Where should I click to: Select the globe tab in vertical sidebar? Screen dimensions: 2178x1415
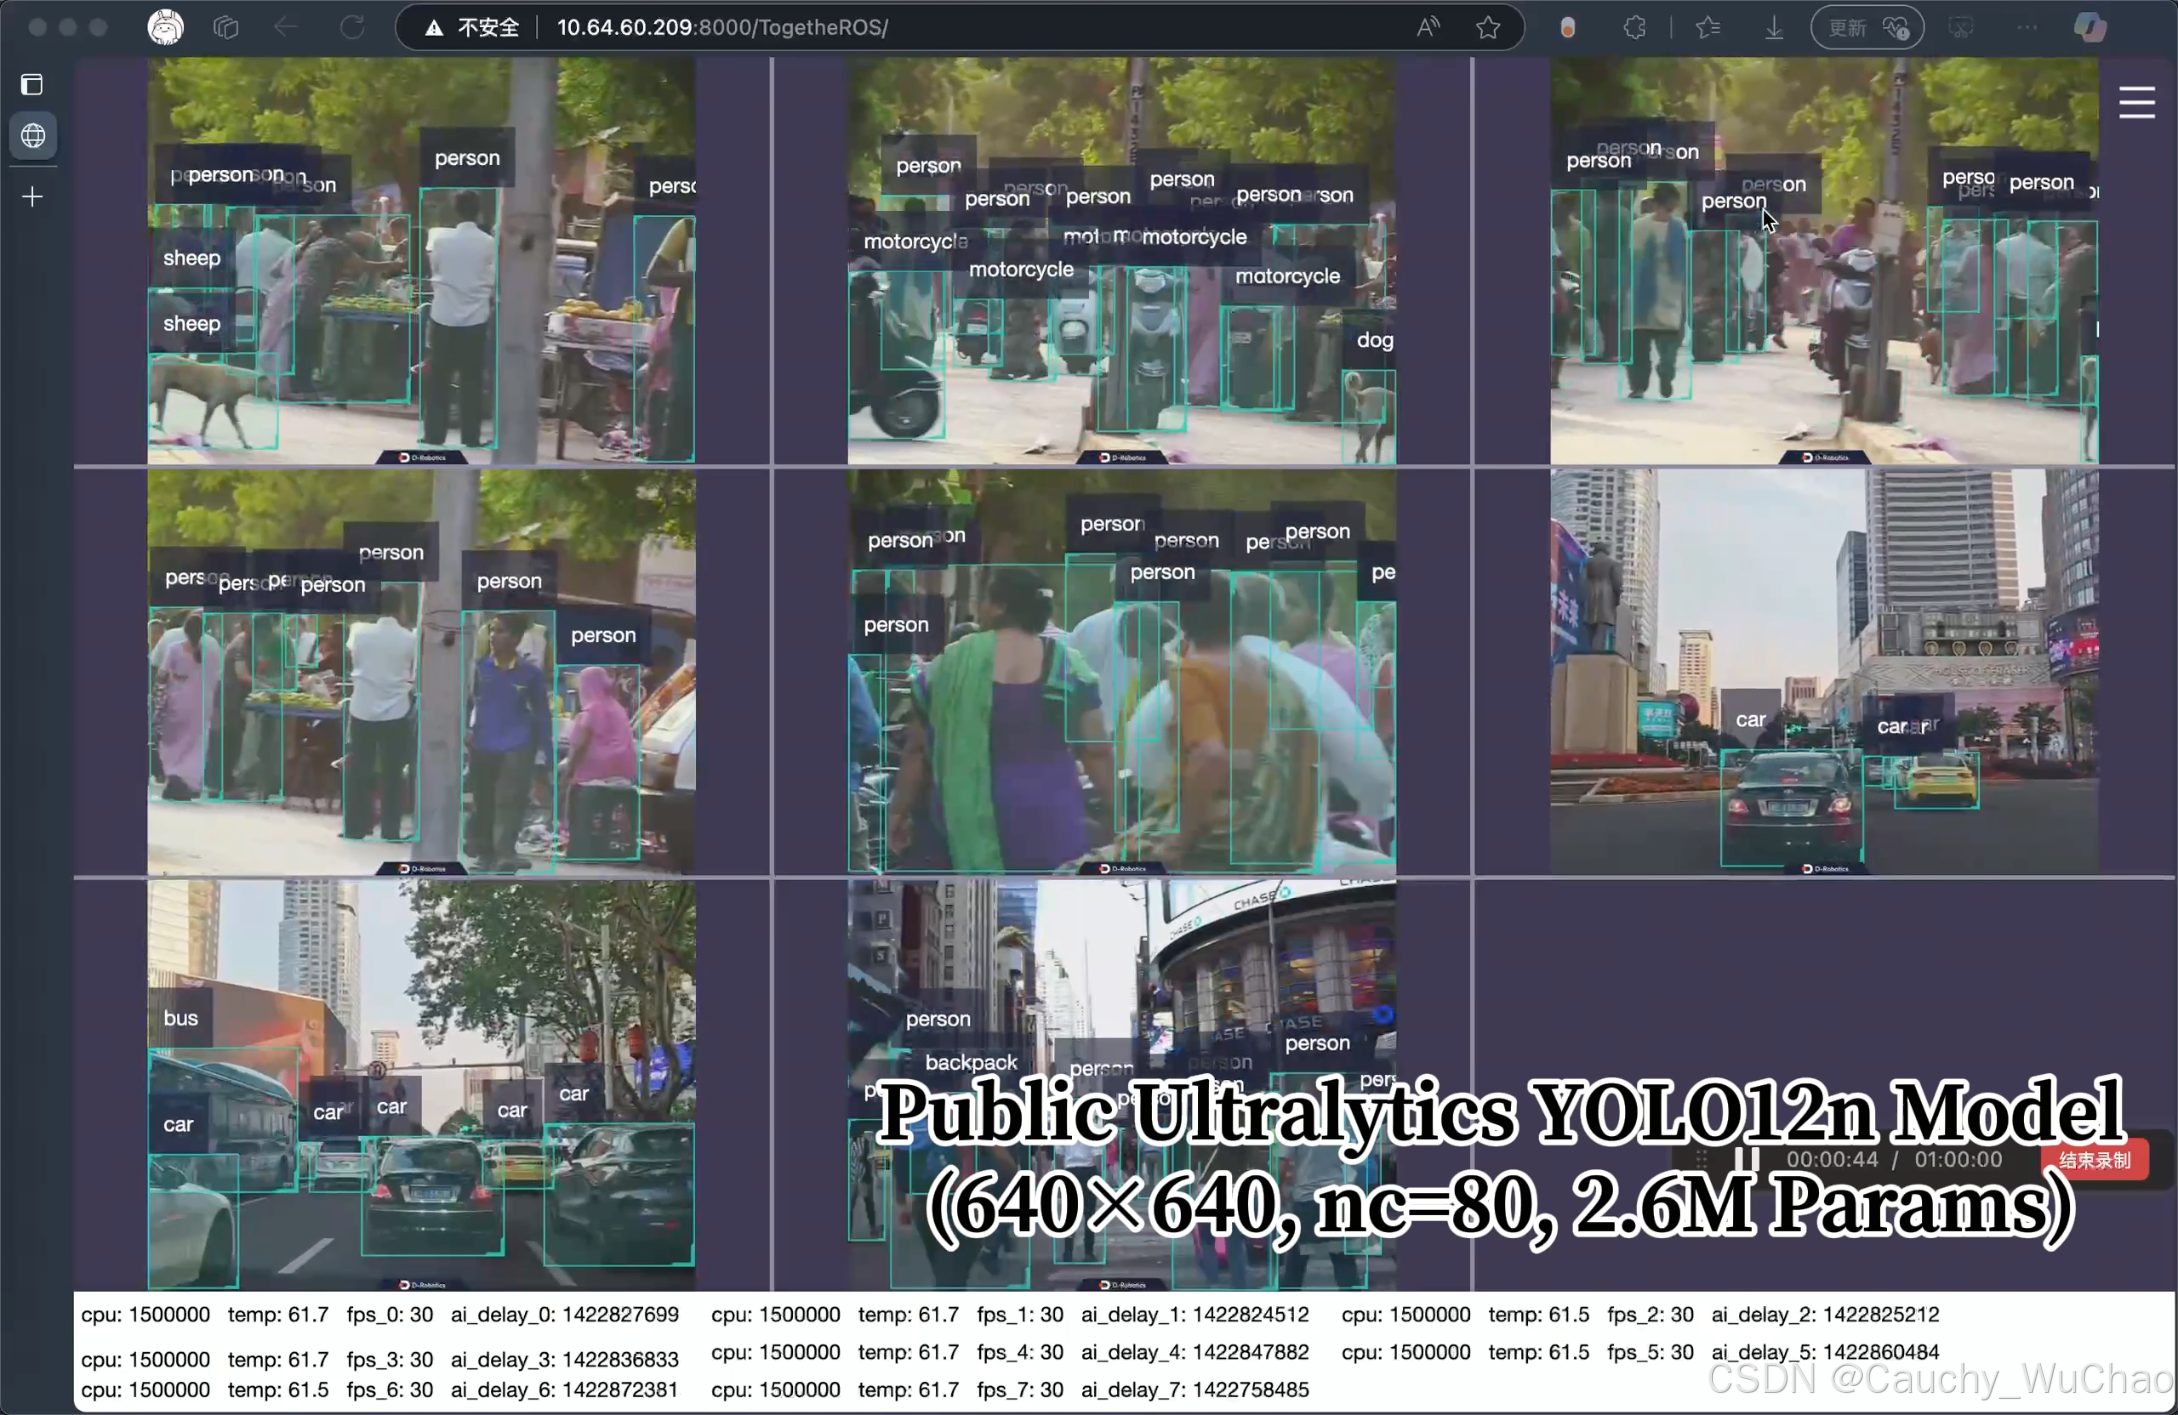point(32,135)
